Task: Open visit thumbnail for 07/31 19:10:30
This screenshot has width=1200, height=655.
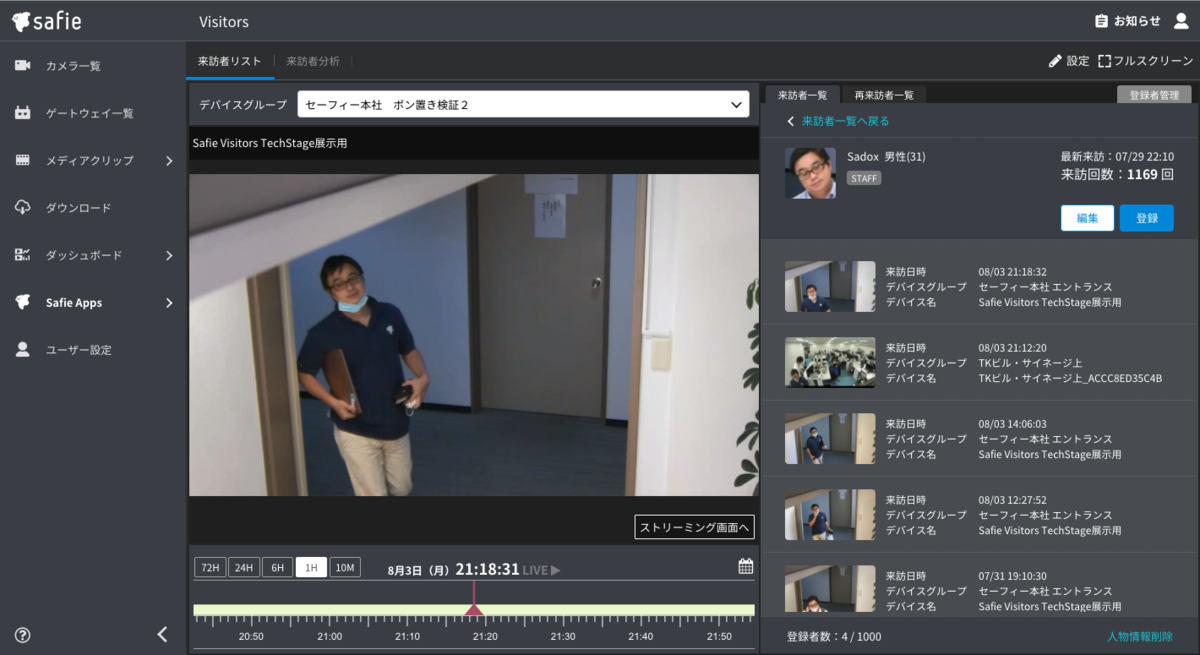Action: [830, 588]
